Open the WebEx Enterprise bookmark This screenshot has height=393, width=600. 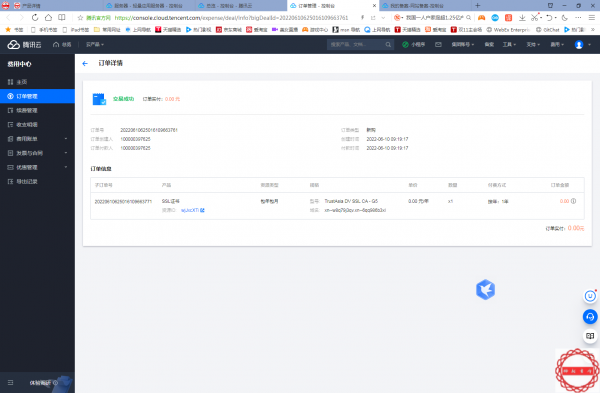point(508,29)
